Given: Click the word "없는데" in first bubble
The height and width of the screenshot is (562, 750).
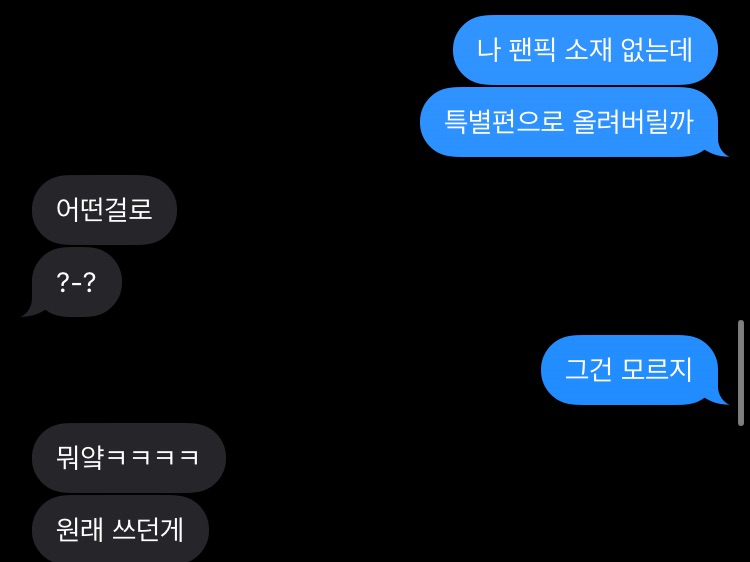Looking at the screenshot, I should [657, 50].
